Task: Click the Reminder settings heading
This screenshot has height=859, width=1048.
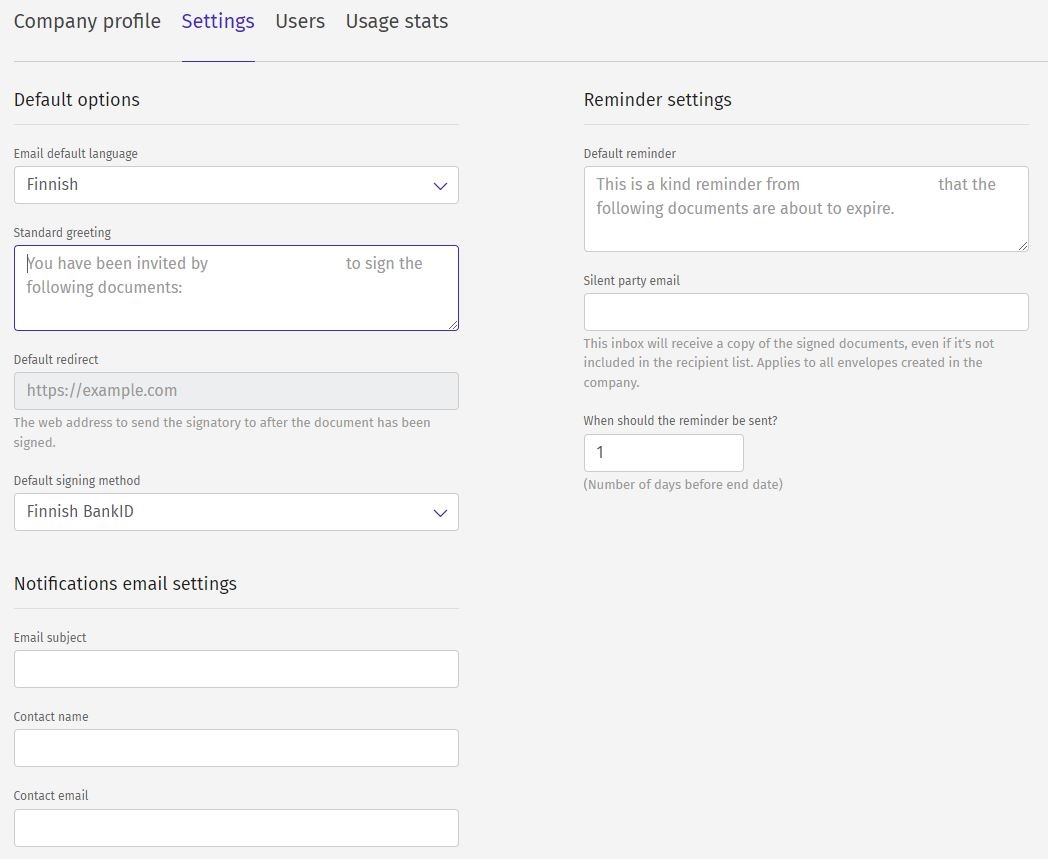Action: [x=658, y=100]
